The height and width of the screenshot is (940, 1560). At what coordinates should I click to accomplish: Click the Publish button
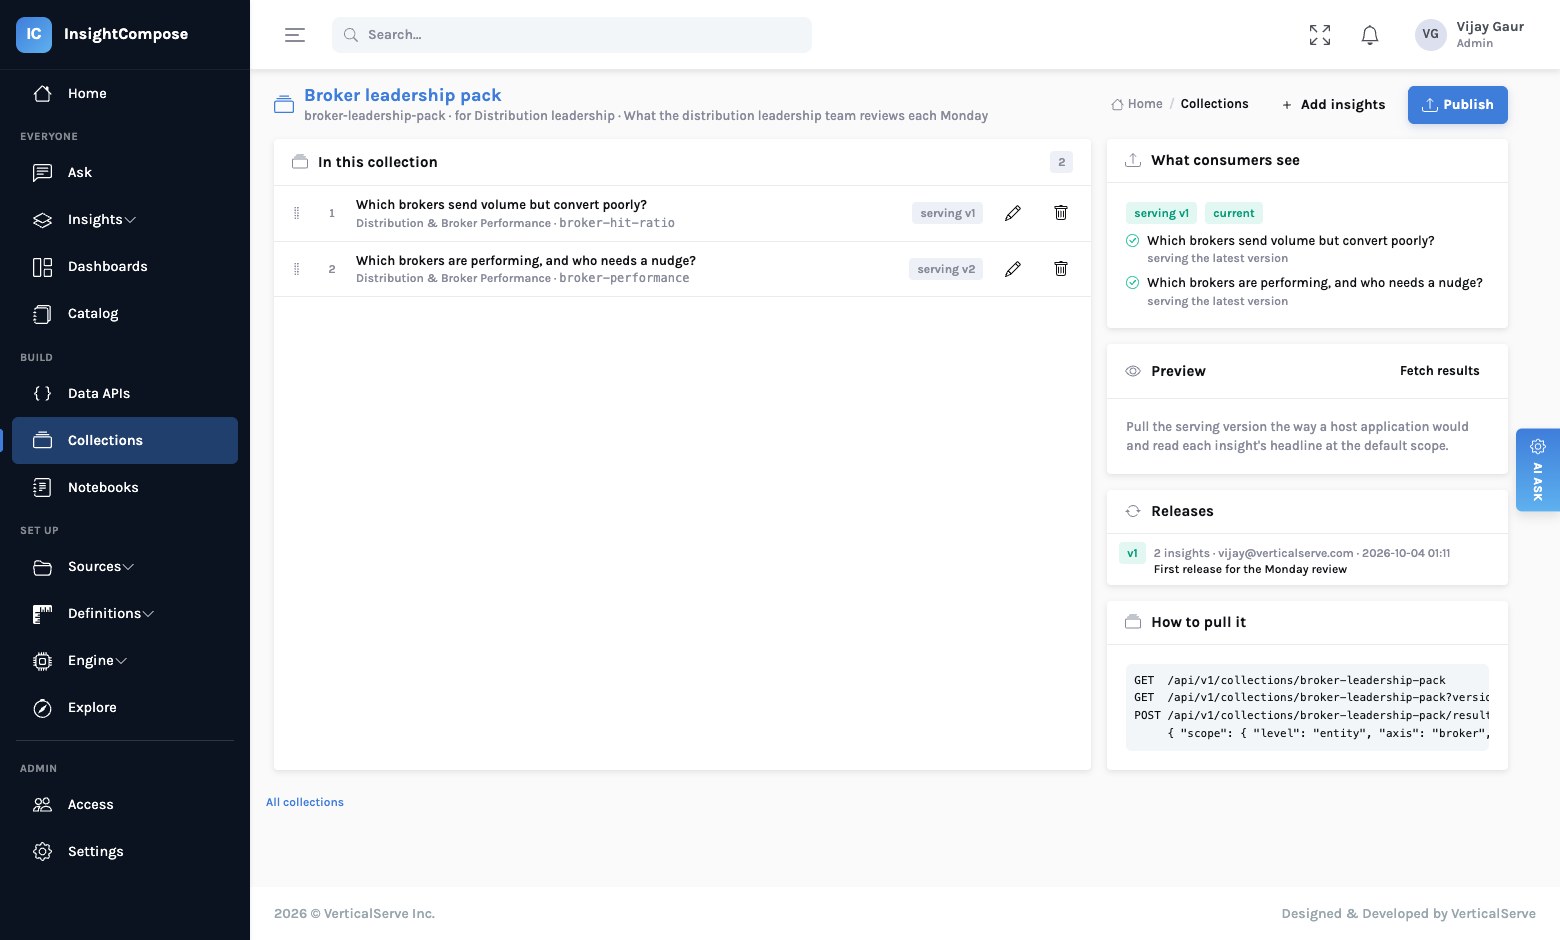pyautogui.click(x=1458, y=105)
